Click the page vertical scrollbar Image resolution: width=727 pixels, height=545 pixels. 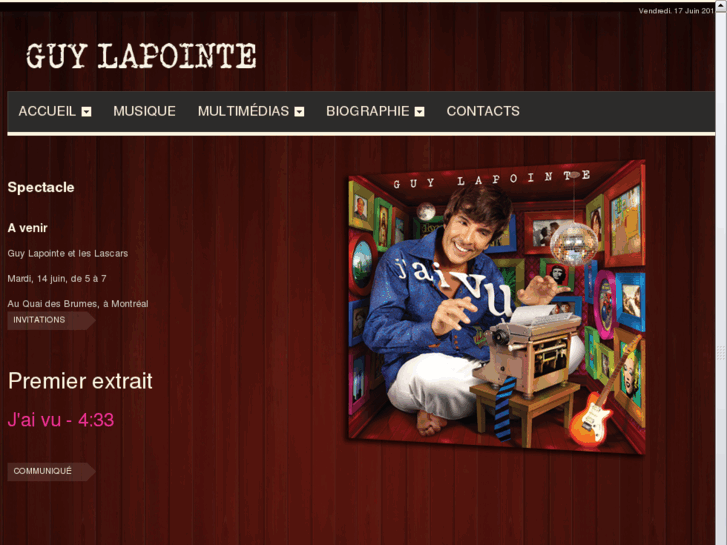point(721,274)
